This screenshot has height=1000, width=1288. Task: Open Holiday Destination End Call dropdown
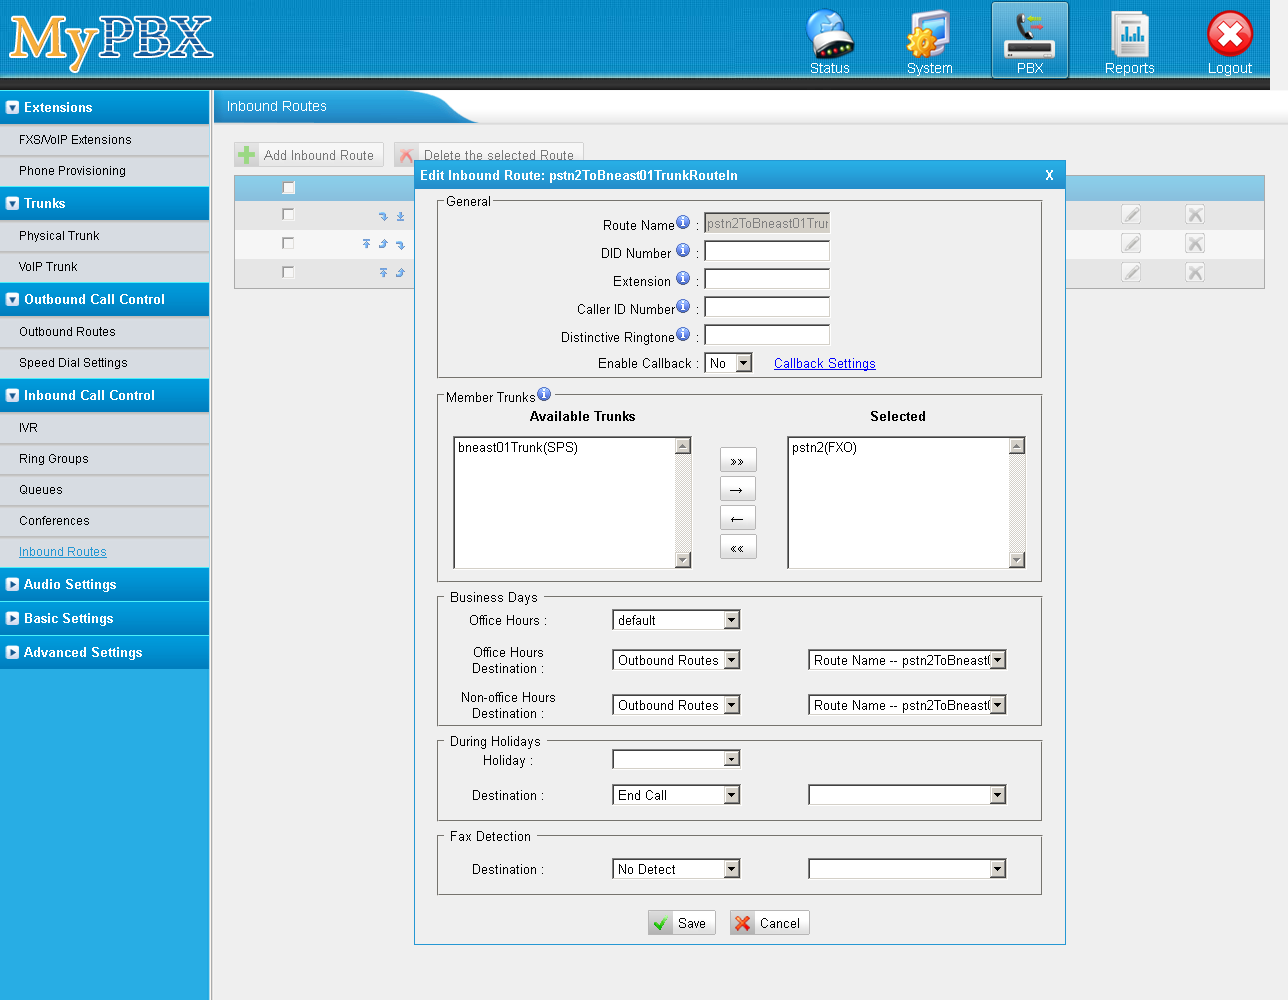[676, 795]
